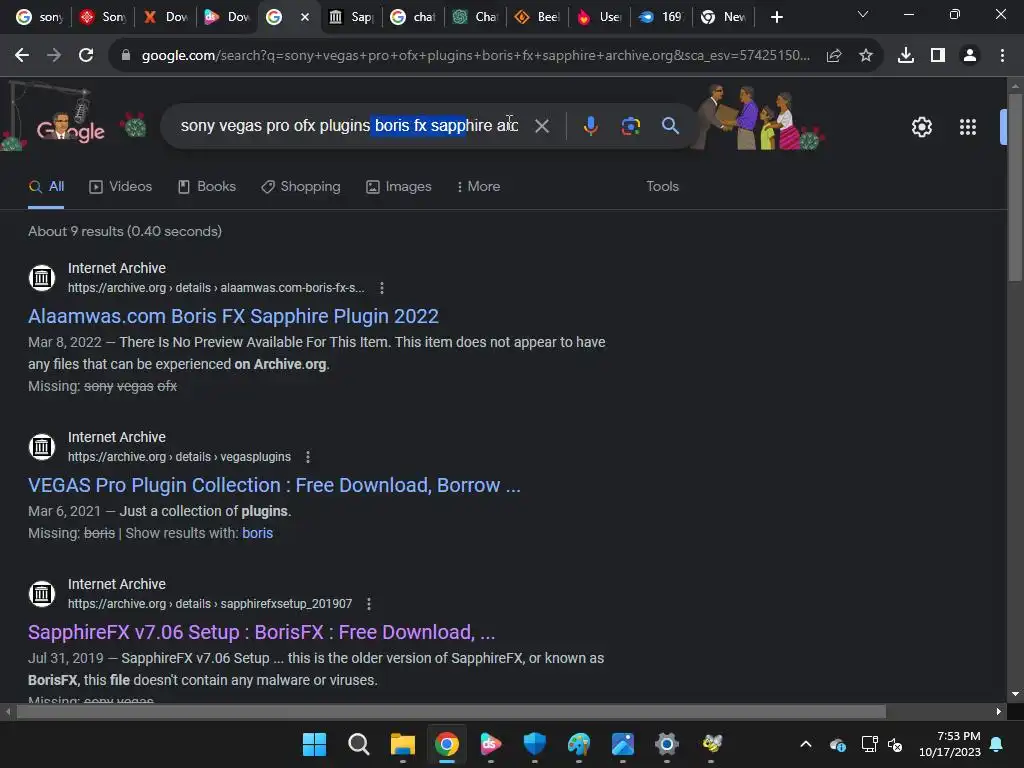The image size is (1024, 768).
Task: Switch to the ChatGPT 'Cha' tab
Action: coord(475,17)
